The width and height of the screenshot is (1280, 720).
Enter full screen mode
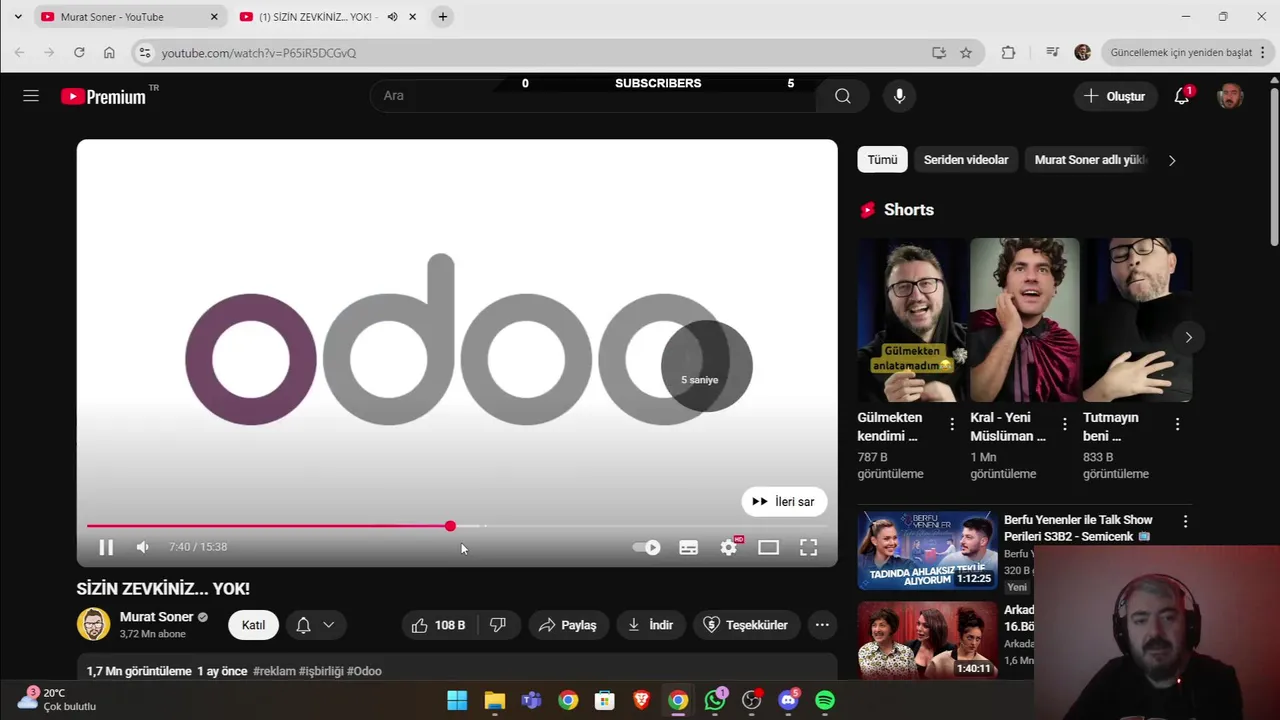tap(808, 547)
